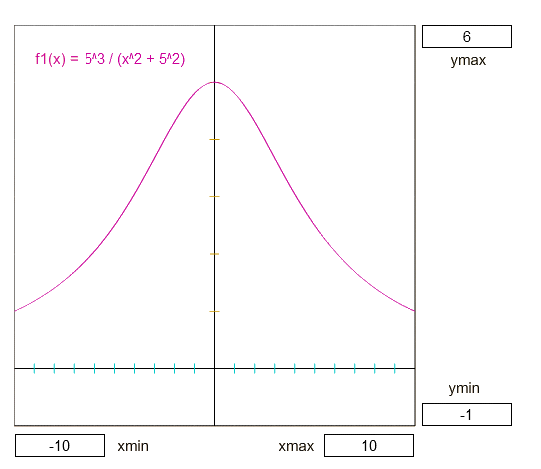Image resolution: width=541 pixels, height=469 pixels.
Task: Click the origin where the axes intersect
Action: (x=215, y=369)
